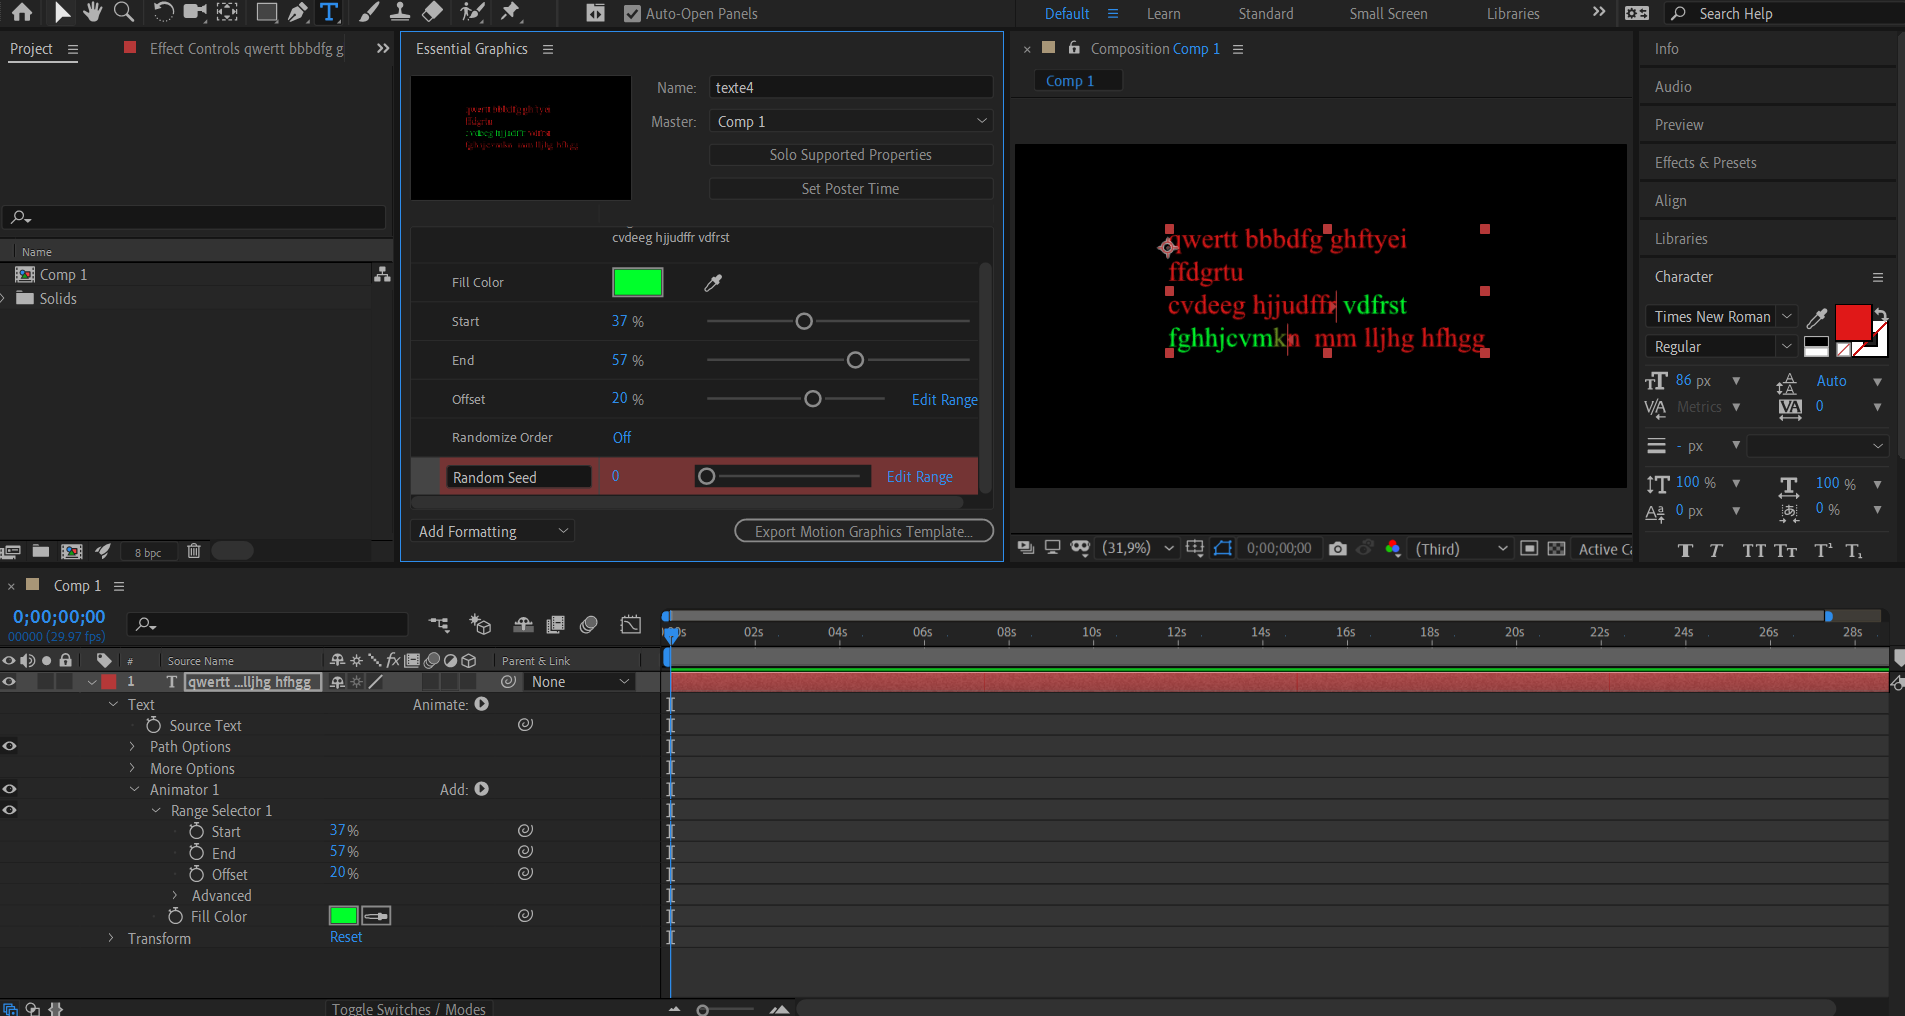This screenshot has height=1016, width=1905.
Task: Open the Add Formatting dropdown
Action: 493,531
